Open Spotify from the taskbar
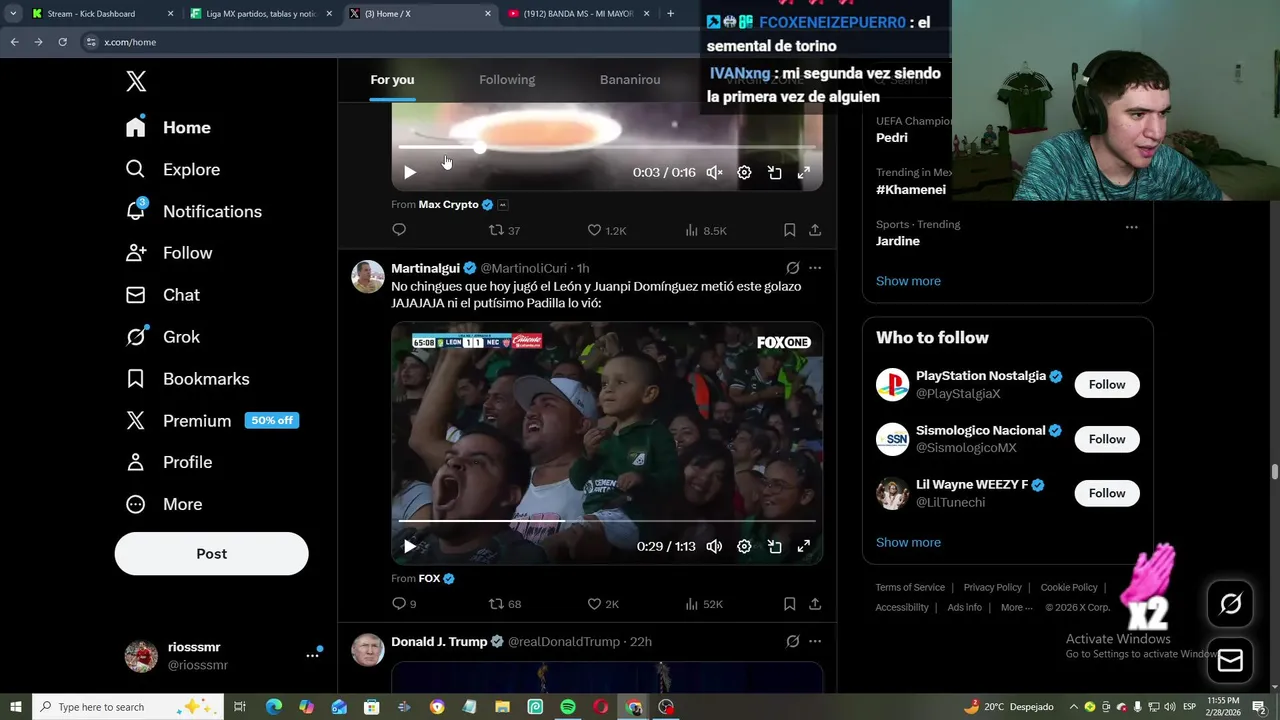Image resolution: width=1280 pixels, height=720 pixels. (x=567, y=707)
